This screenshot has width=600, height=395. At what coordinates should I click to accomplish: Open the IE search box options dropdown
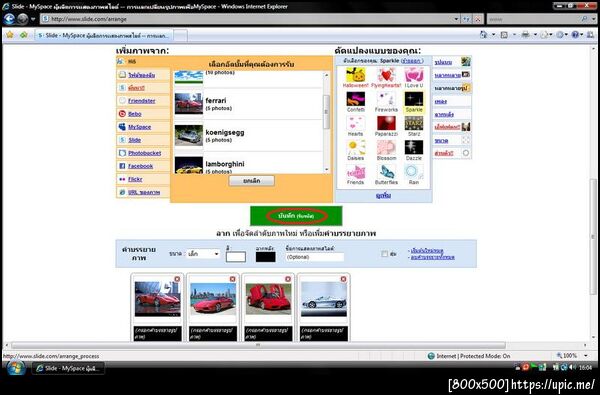[x=593, y=19]
